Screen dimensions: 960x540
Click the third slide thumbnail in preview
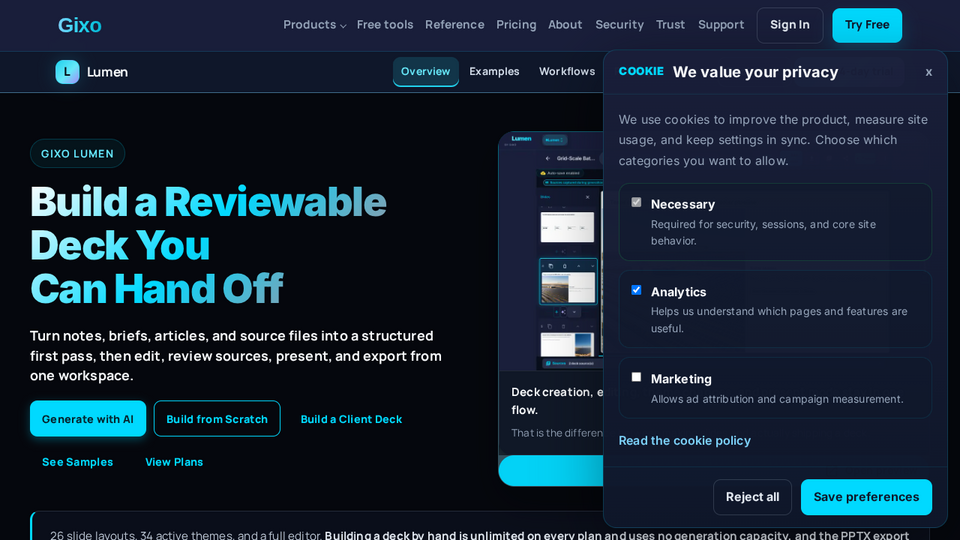coord(567,344)
